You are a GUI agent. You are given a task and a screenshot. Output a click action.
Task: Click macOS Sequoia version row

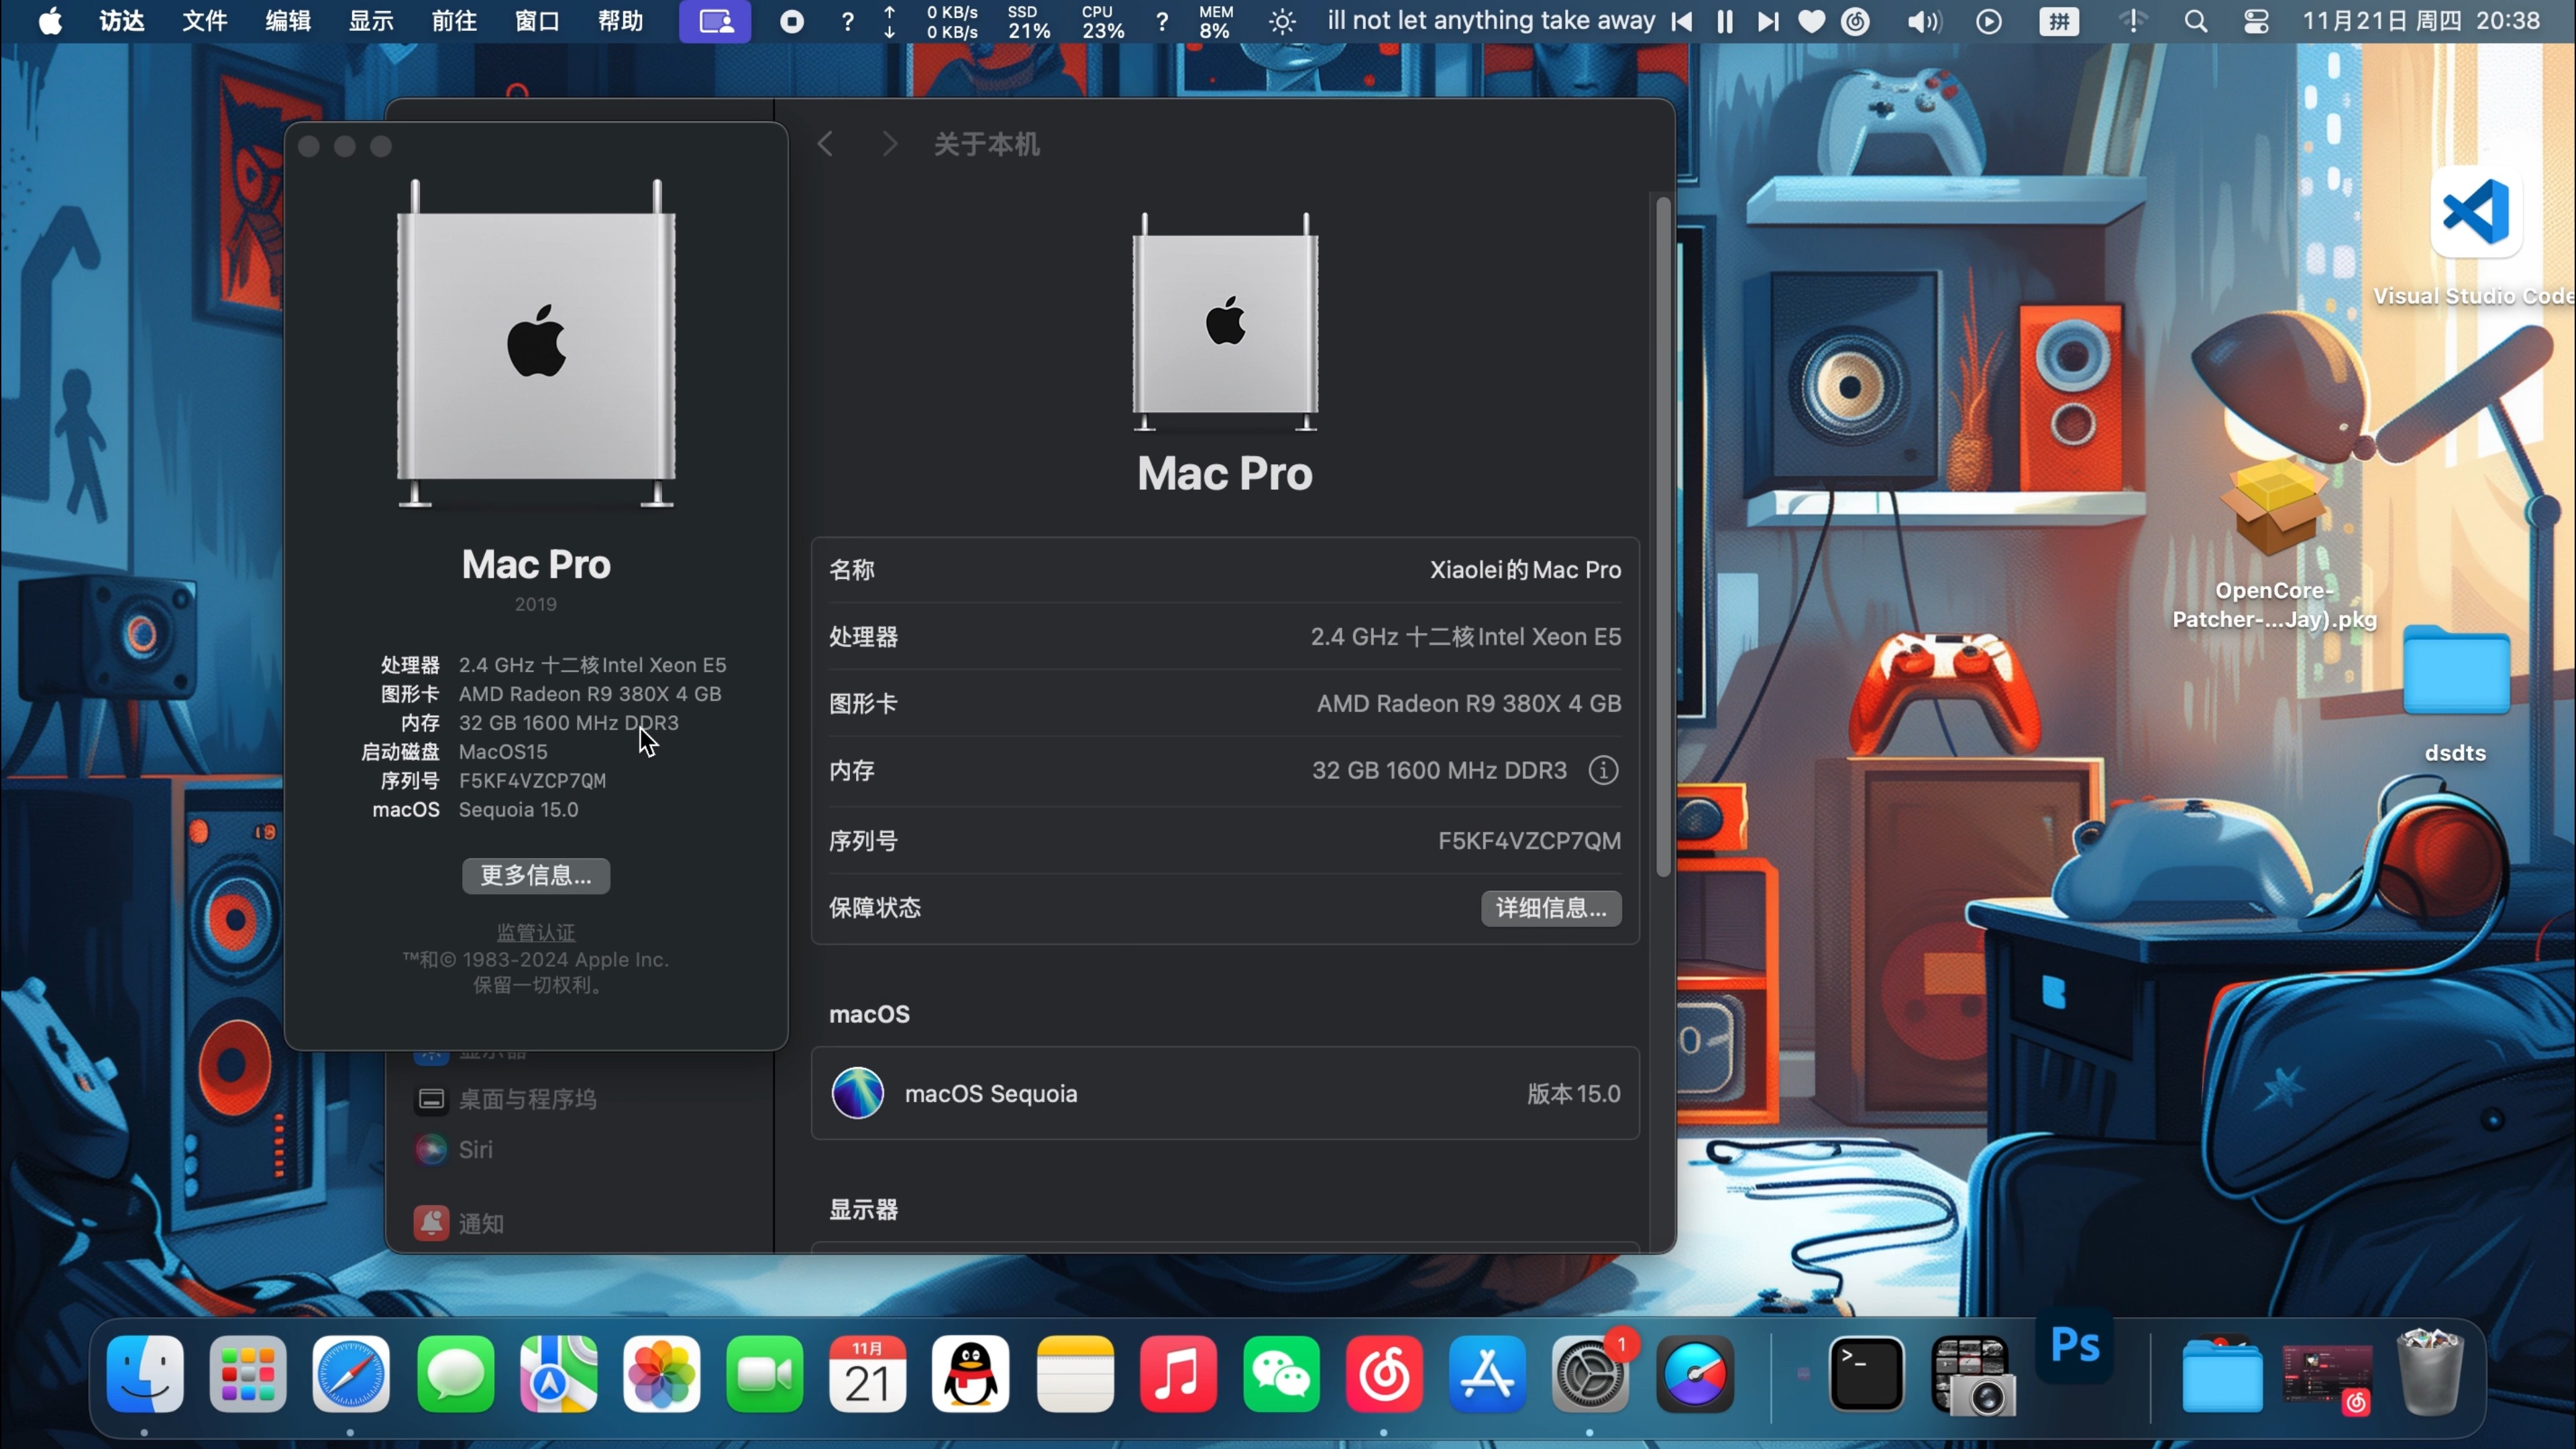tap(1225, 1093)
